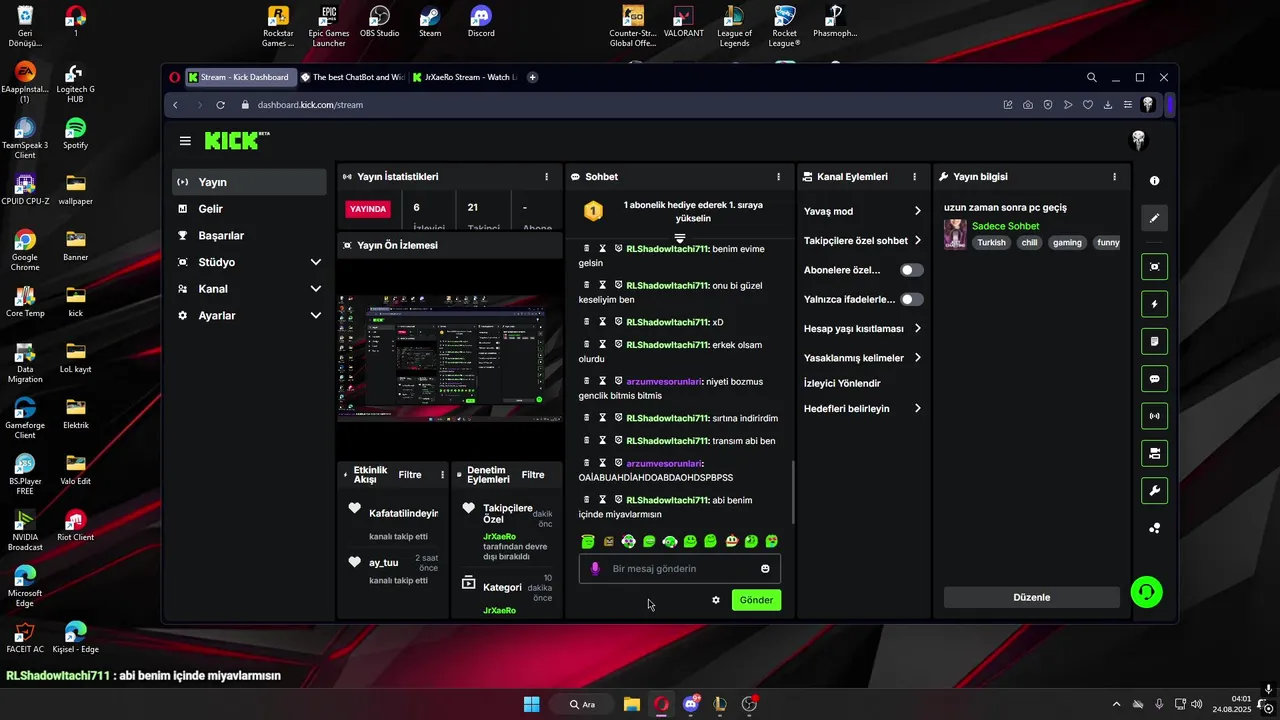Open the pencil edit icon in right sidebar

point(1154,218)
